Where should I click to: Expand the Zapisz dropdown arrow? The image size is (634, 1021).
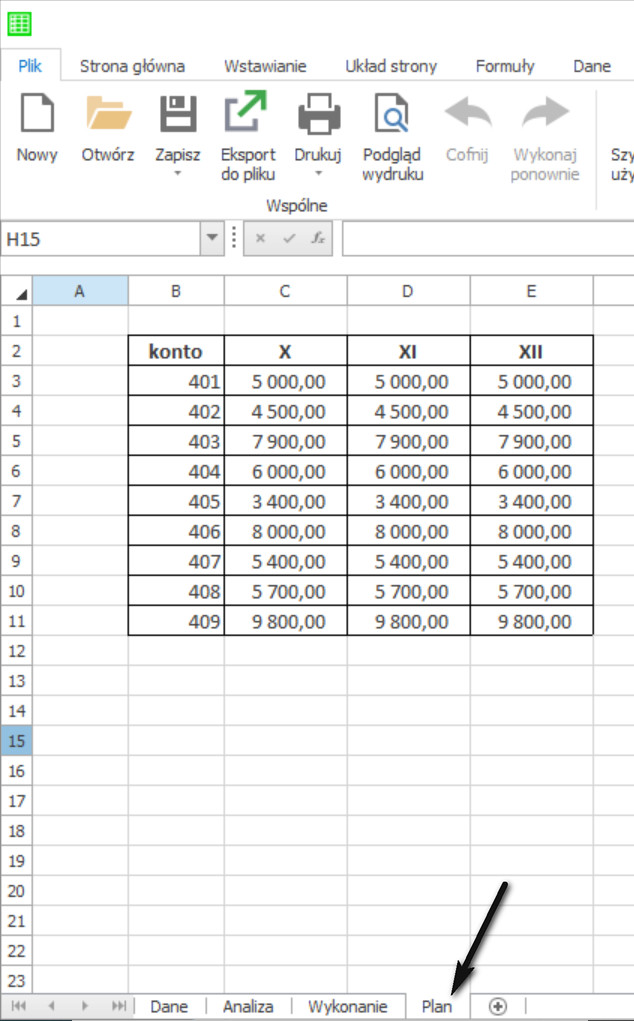pos(178,174)
